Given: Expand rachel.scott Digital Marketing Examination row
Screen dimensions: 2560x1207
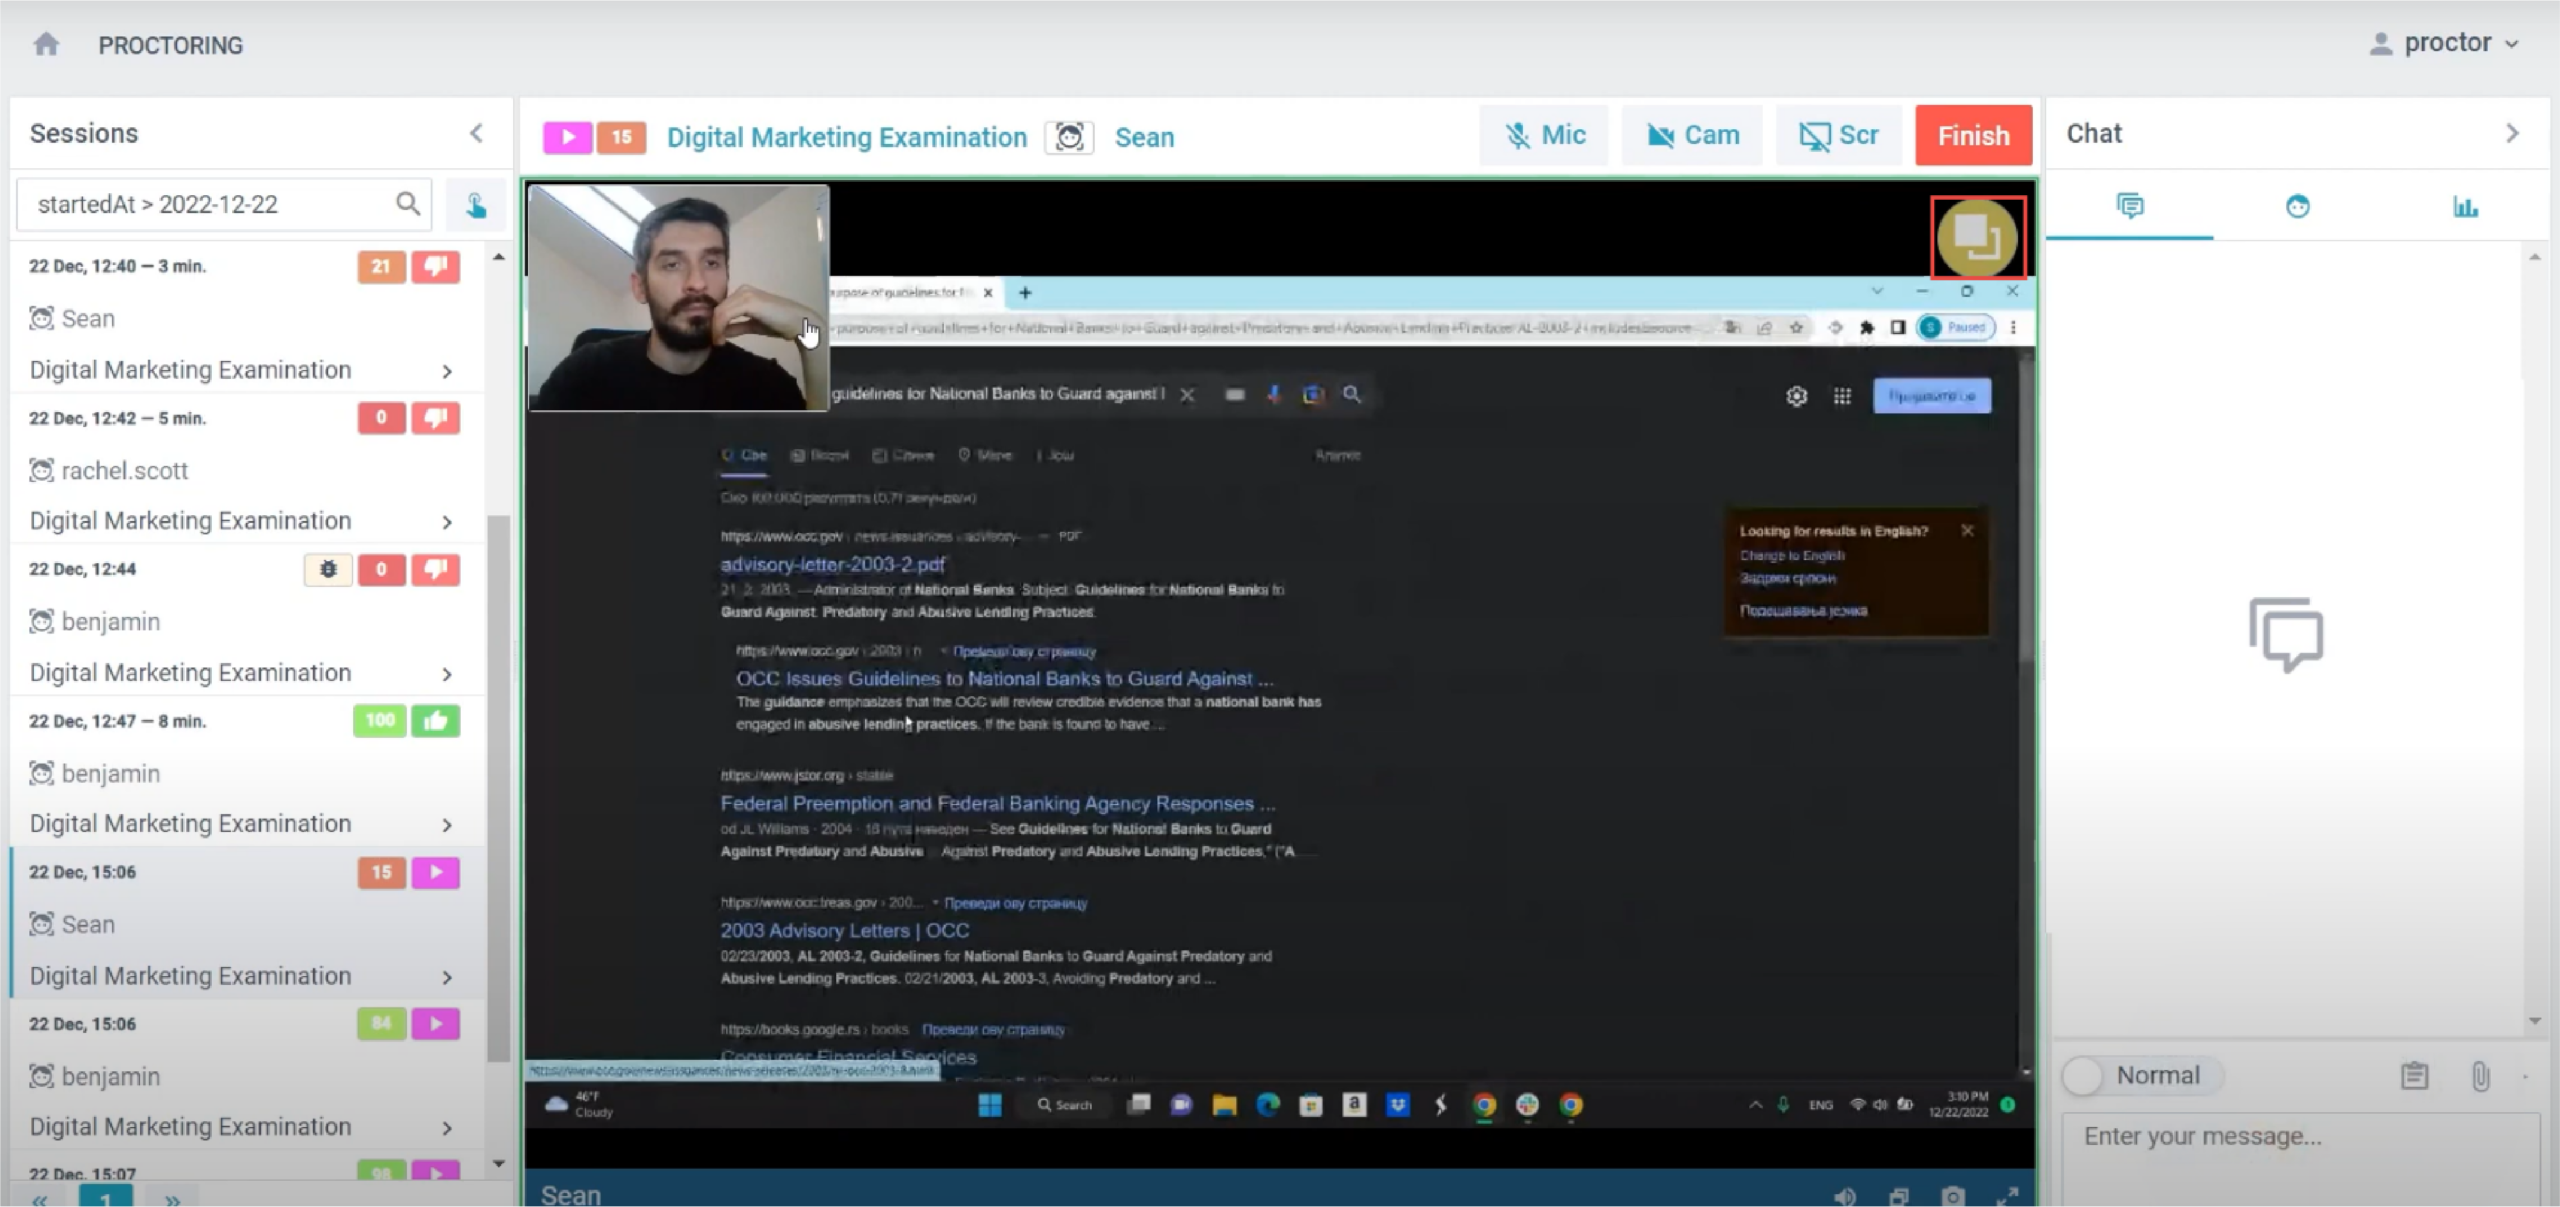Looking at the screenshot, I should coord(447,522).
